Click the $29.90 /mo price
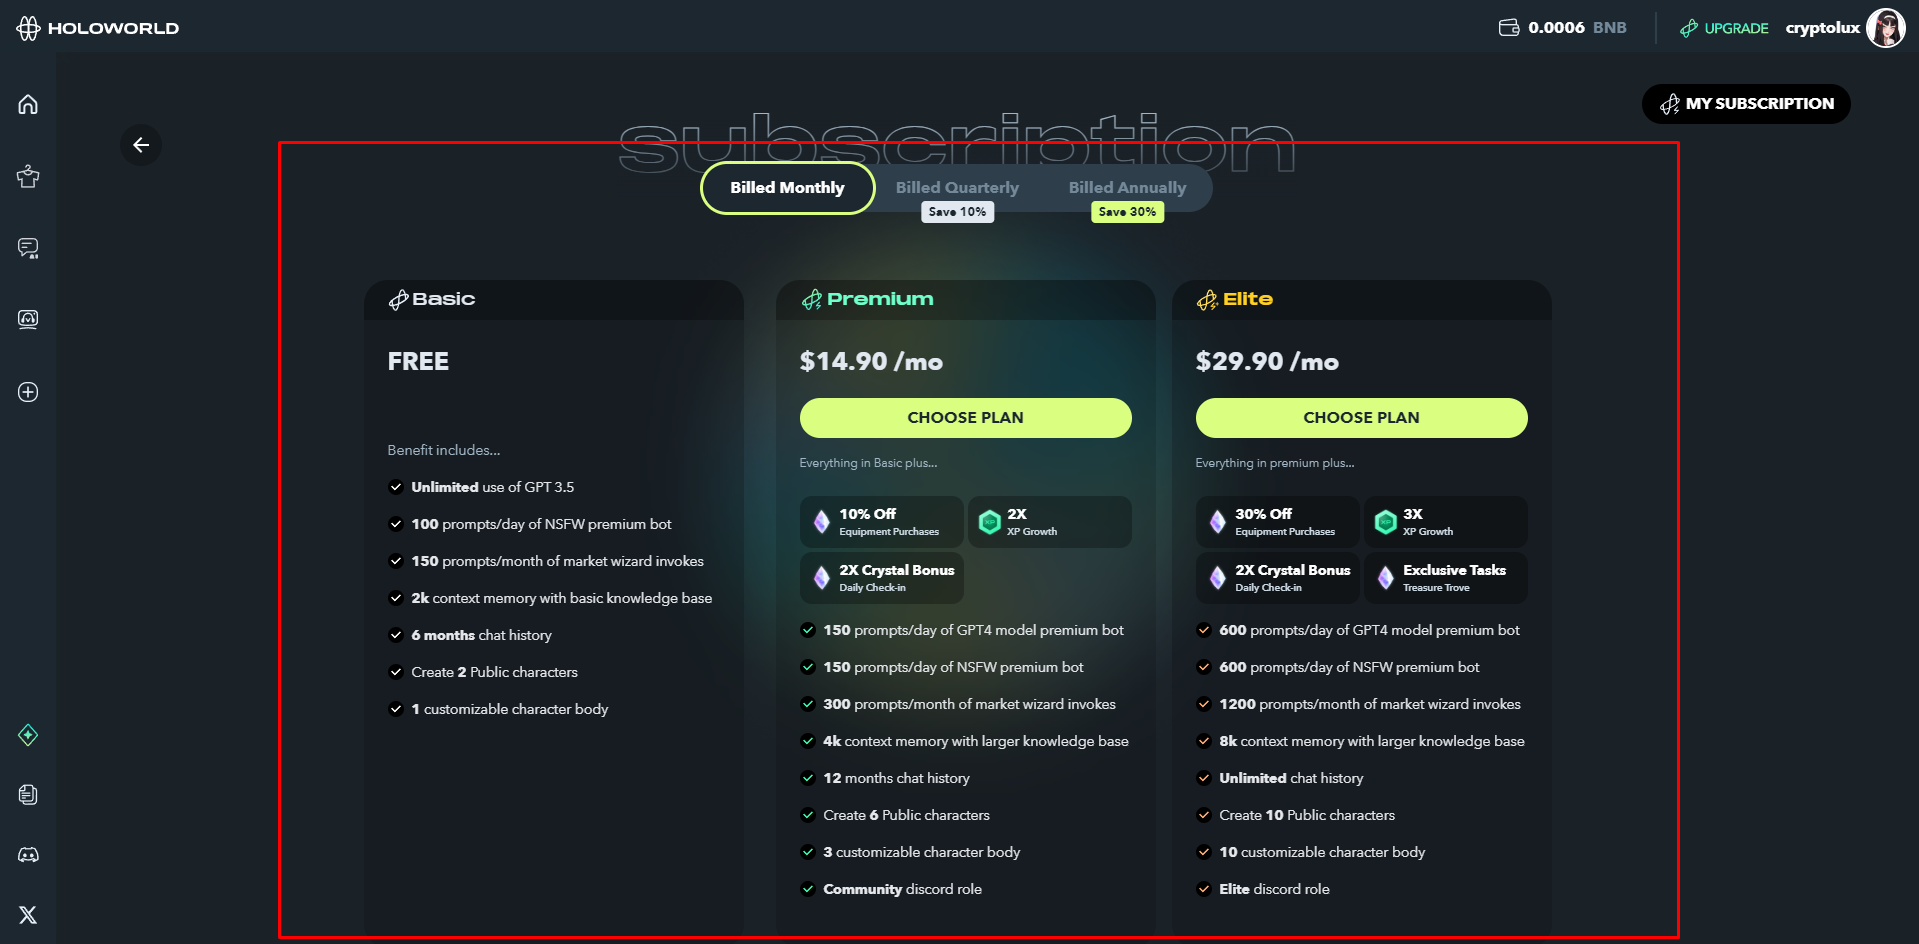Image resolution: width=1919 pixels, height=944 pixels. pos(1267,362)
